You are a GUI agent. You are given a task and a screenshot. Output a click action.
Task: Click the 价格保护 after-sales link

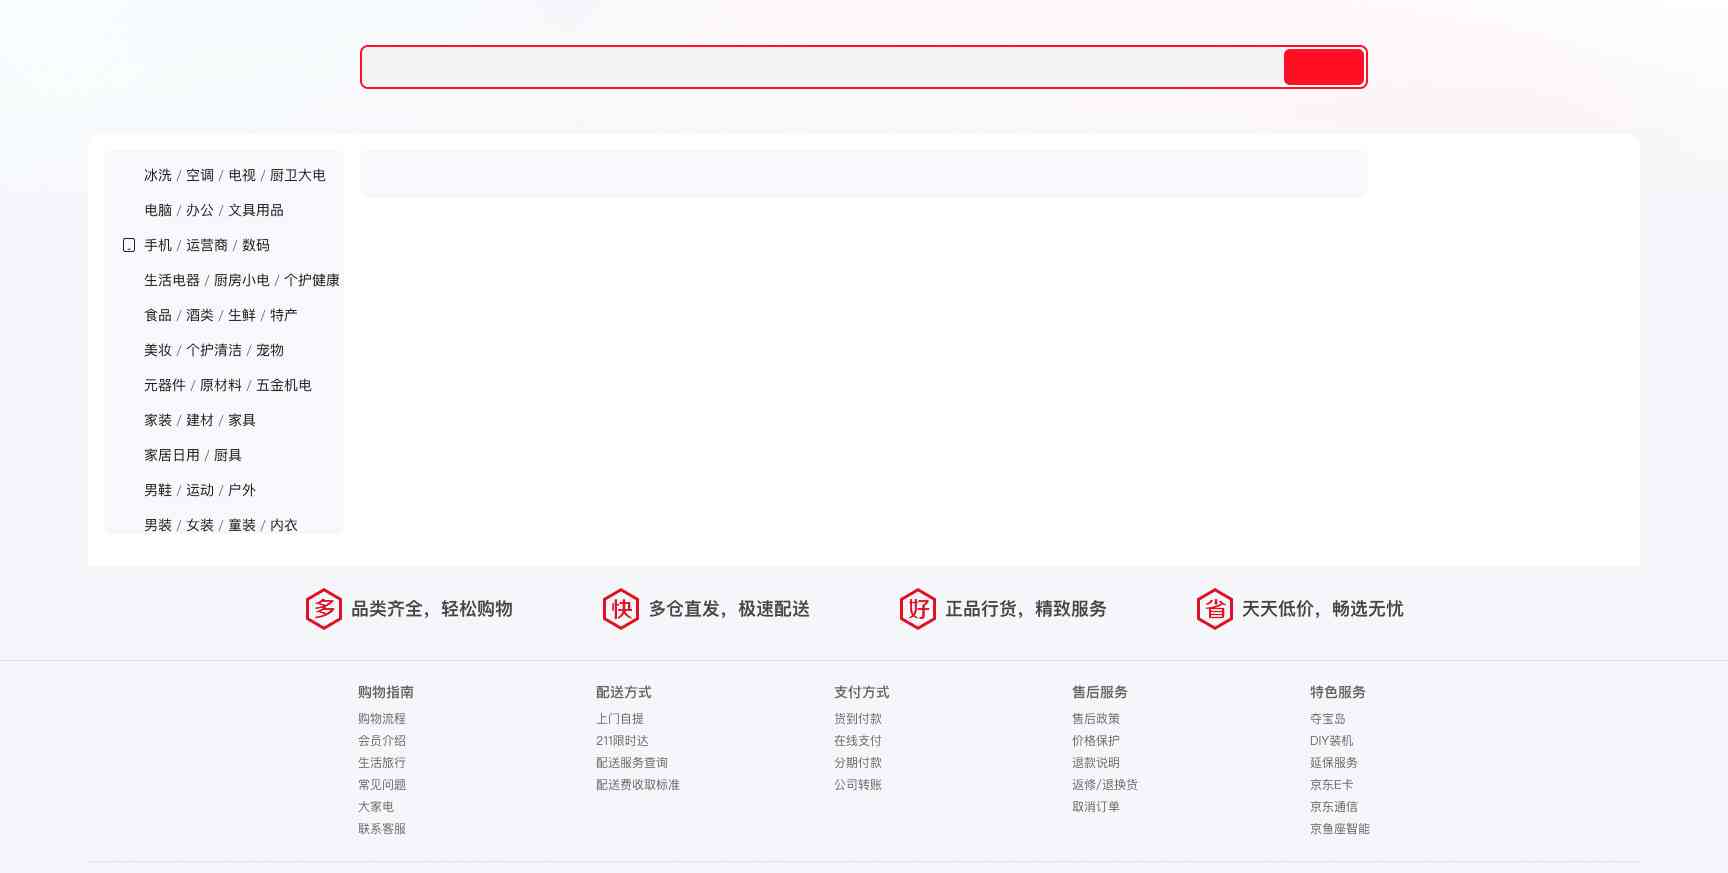(1096, 741)
